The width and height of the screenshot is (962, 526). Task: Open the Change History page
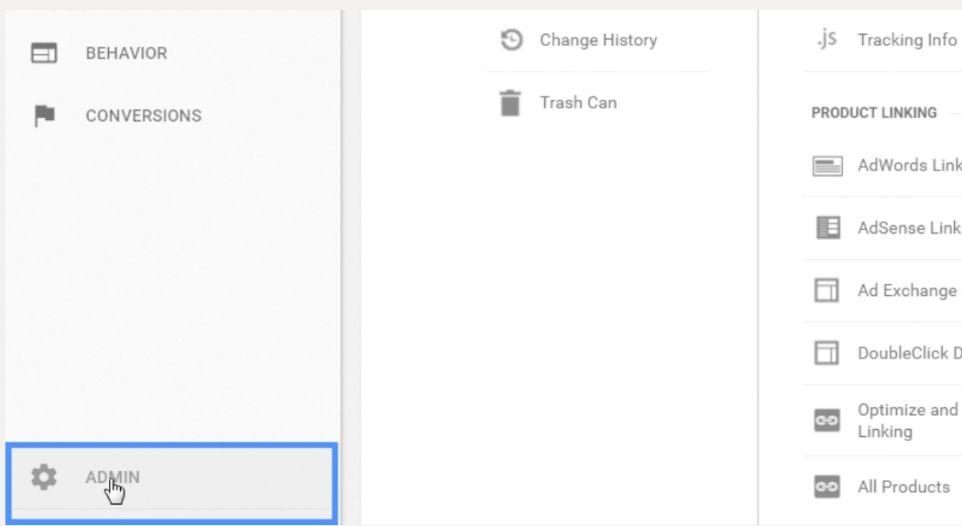coord(598,40)
